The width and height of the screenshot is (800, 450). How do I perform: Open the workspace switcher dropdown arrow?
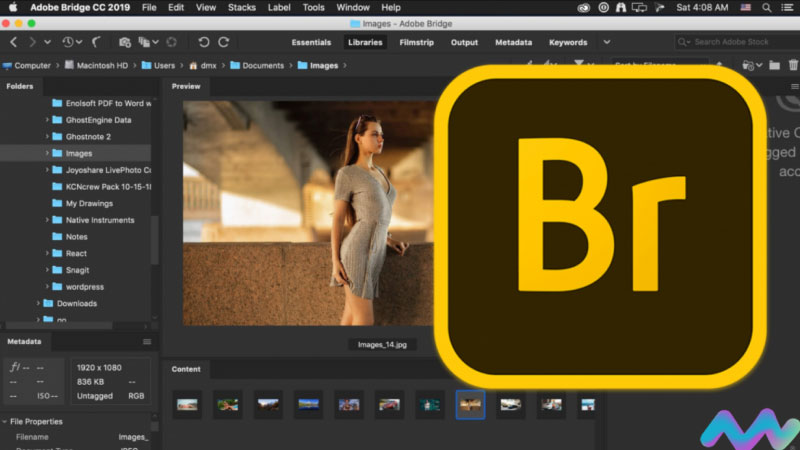pos(607,42)
